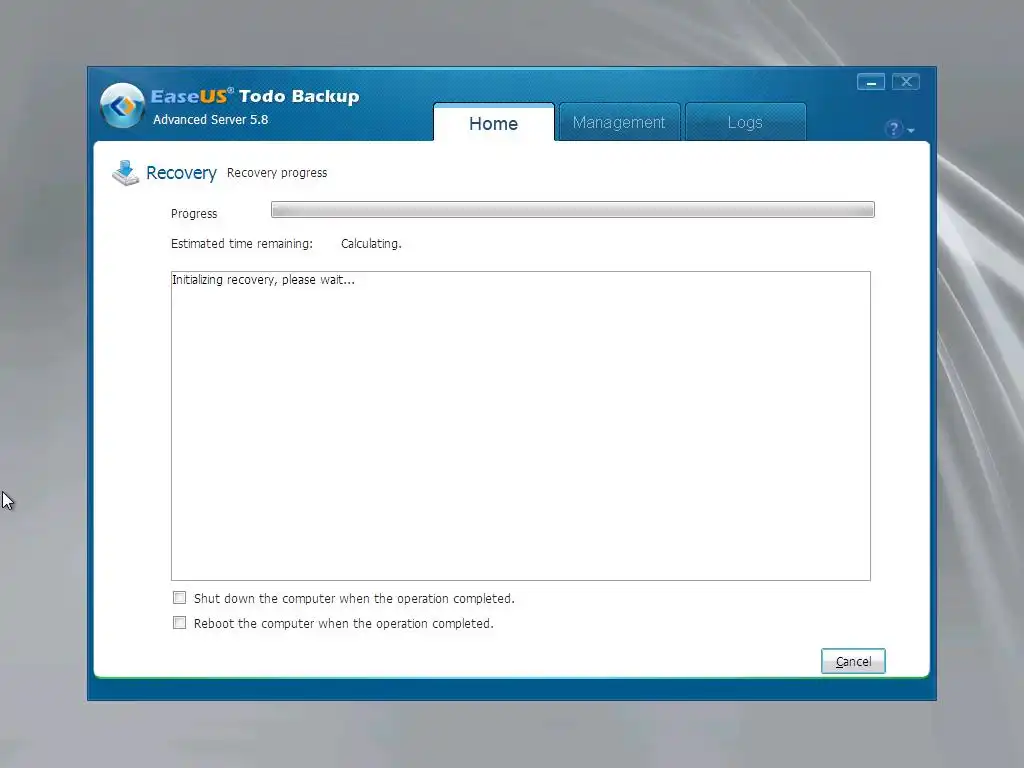Minimize the Todo Backup window
Screen dimensions: 1024x768
point(871,82)
